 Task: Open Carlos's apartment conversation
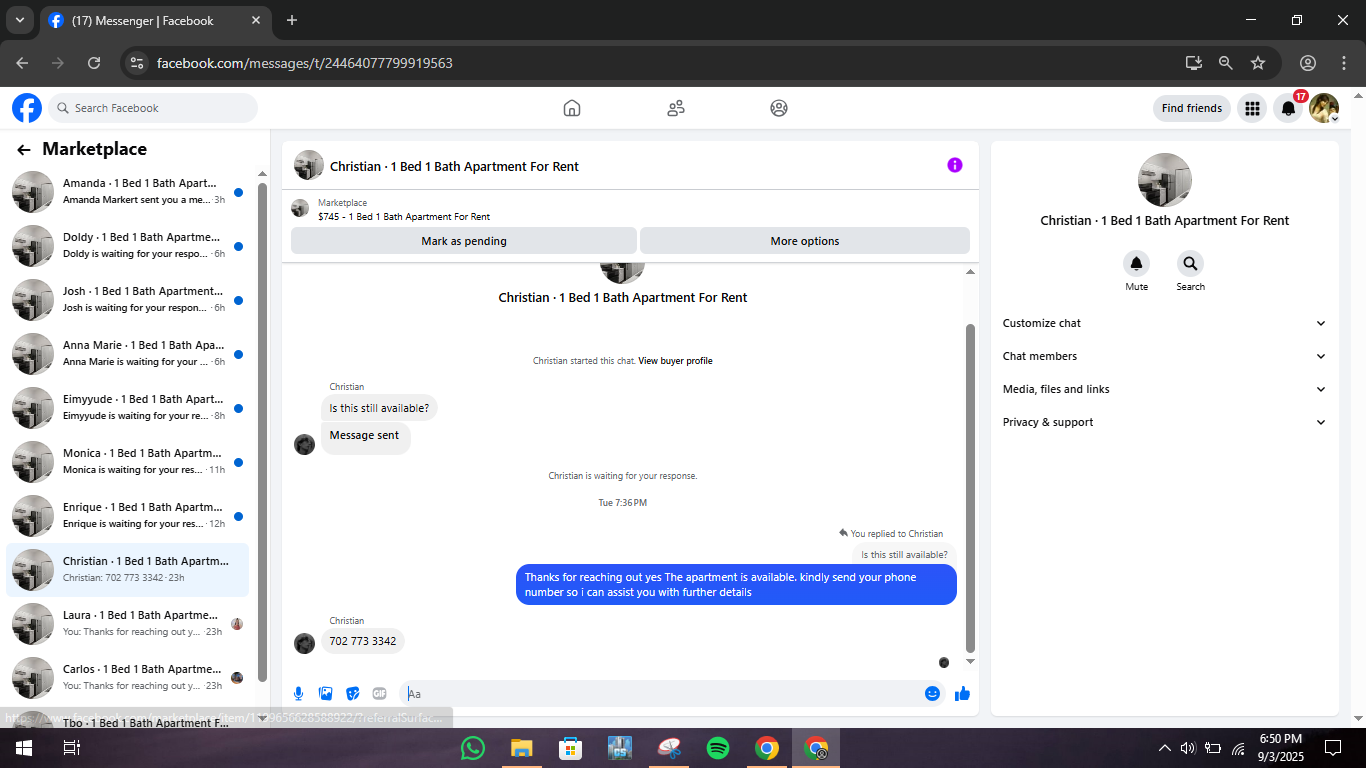point(128,678)
